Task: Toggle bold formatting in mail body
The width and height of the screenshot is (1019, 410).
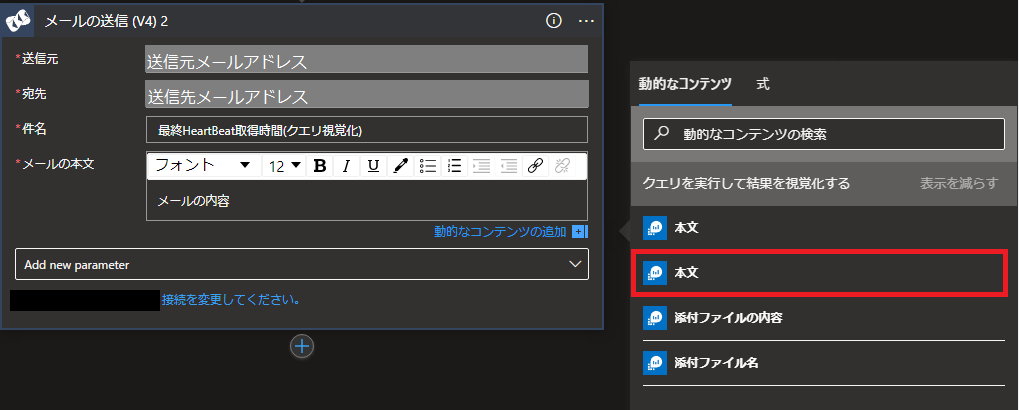Action: (x=319, y=166)
